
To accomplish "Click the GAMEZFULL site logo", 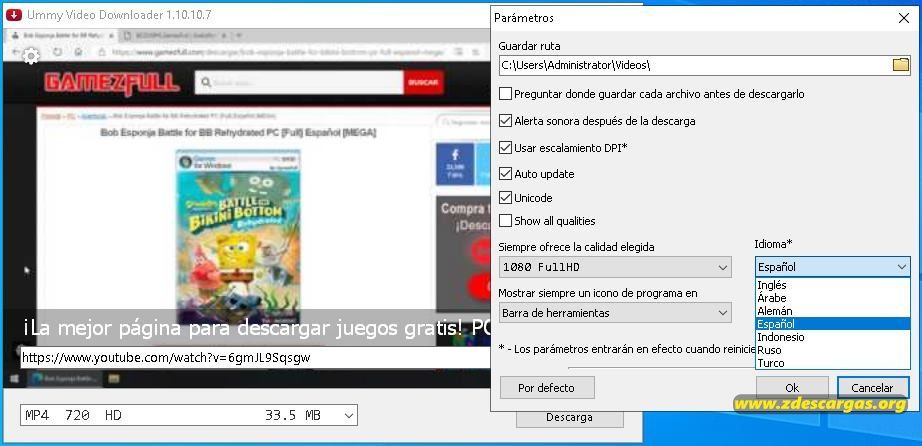I will coord(112,83).
